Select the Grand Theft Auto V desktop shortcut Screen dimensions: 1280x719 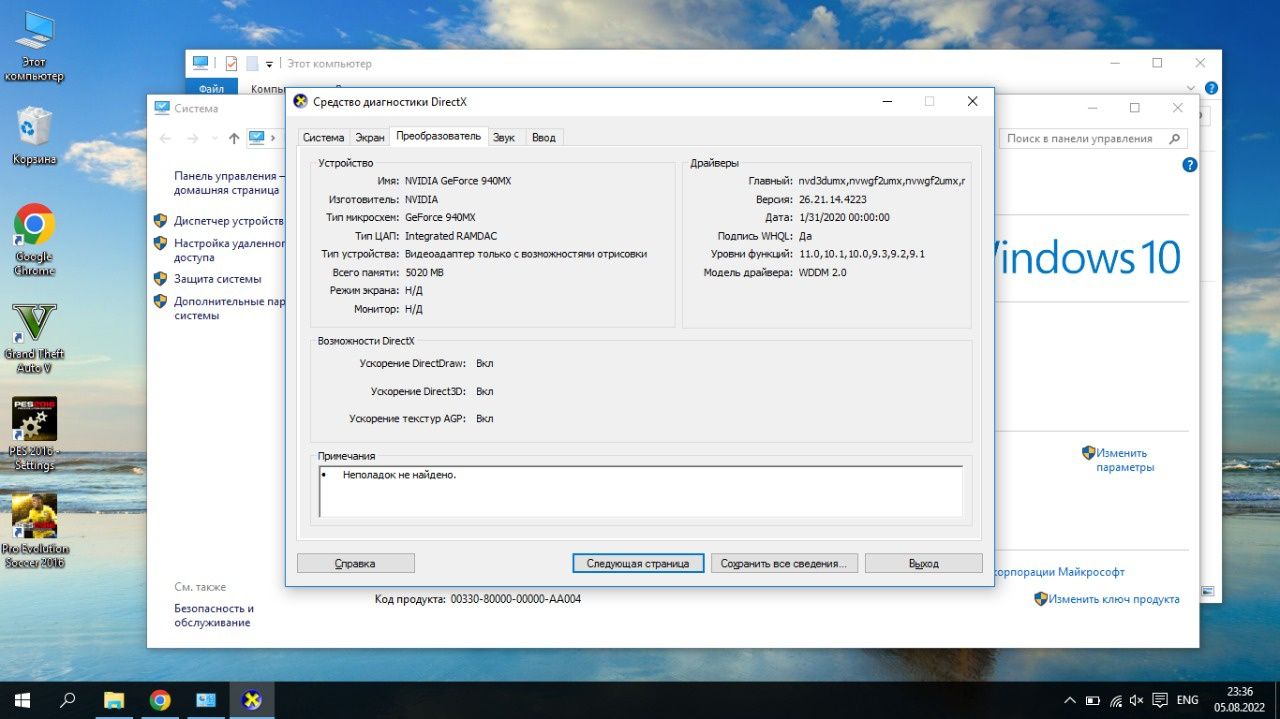coord(34,338)
